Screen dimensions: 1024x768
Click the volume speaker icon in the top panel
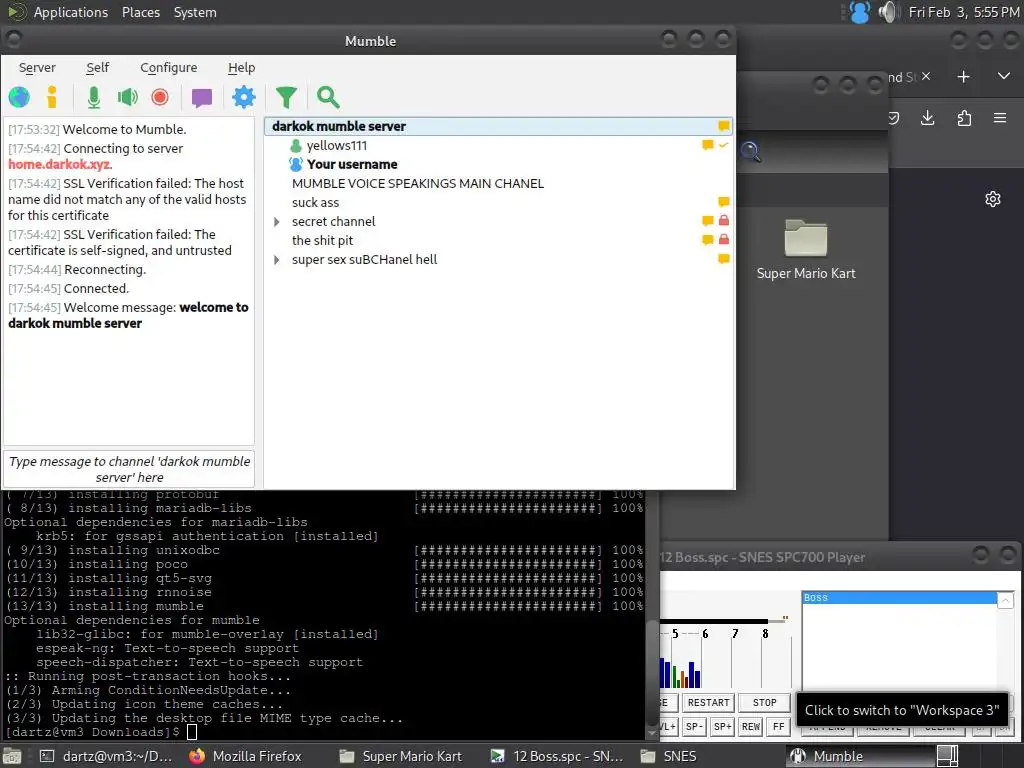pos(889,12)
